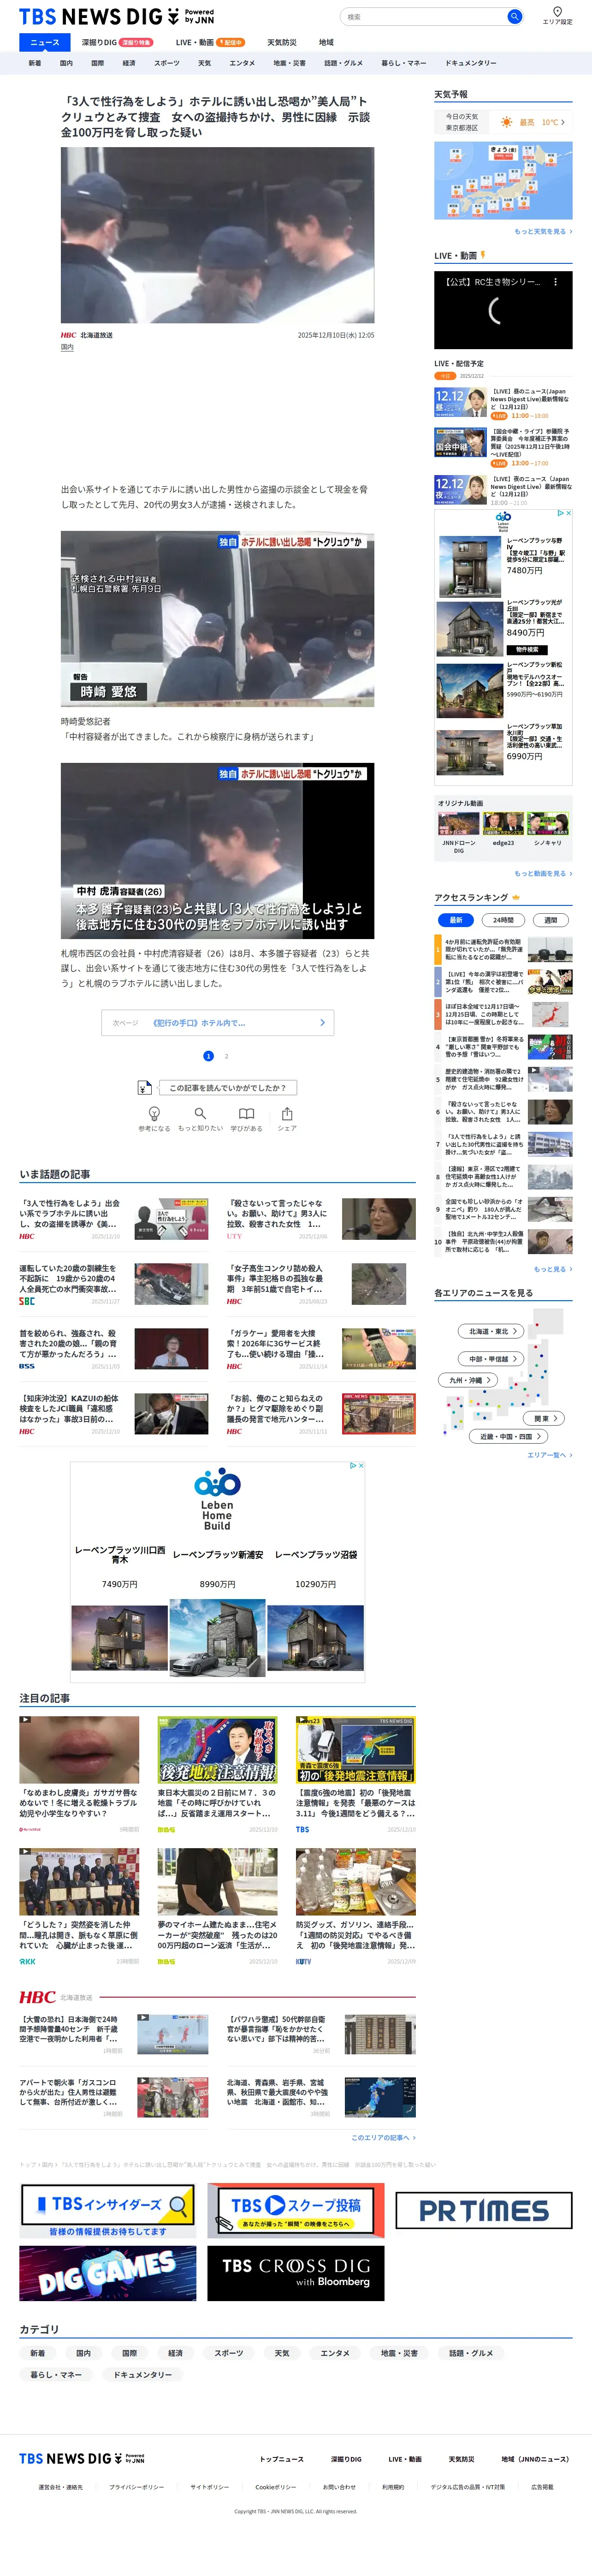
Task: Open 後発地震注意情報 featured article thumbnail
Action: pos(217,1749)
